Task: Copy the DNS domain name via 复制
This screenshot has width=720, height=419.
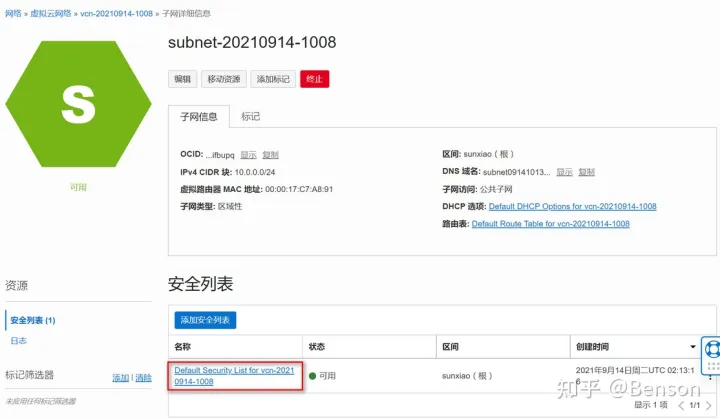Action: [x=586, y=172]
